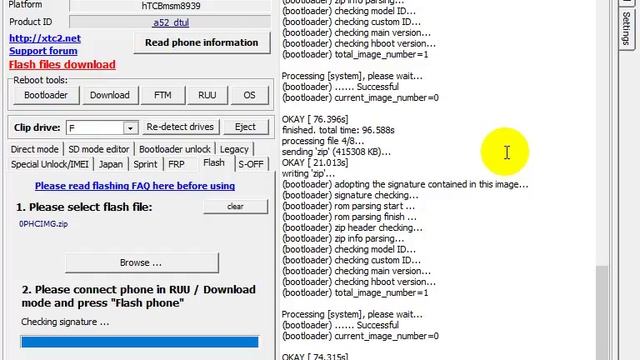Image resolution: width=640 pixels, height=360 pixels.
Task: Clear the selected flash file
Action: coord(236,207)
